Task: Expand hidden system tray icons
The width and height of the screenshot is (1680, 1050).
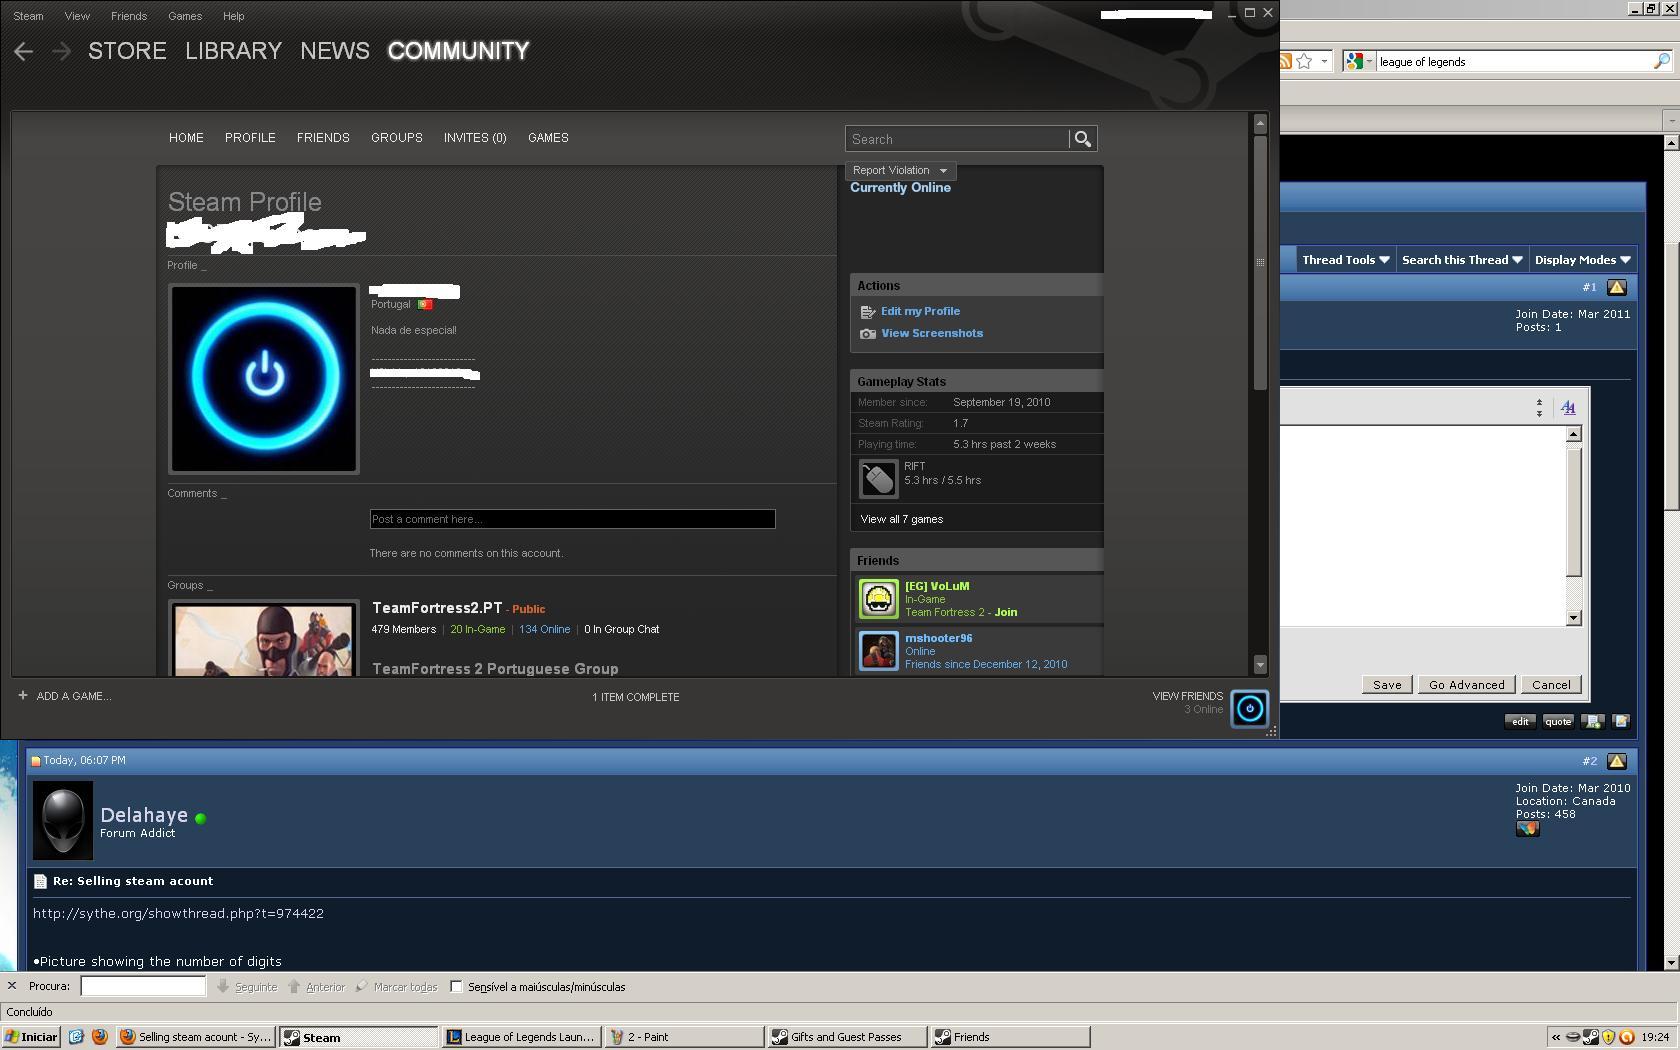Action: pos(1556,1037)
